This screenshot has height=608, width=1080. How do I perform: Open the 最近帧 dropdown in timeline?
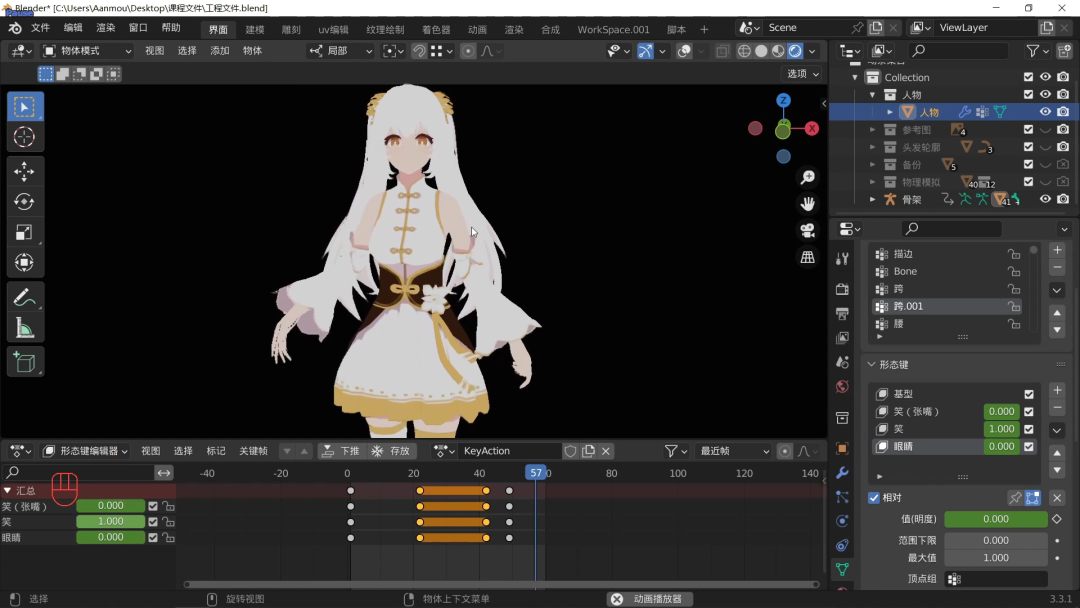point(734,451)
